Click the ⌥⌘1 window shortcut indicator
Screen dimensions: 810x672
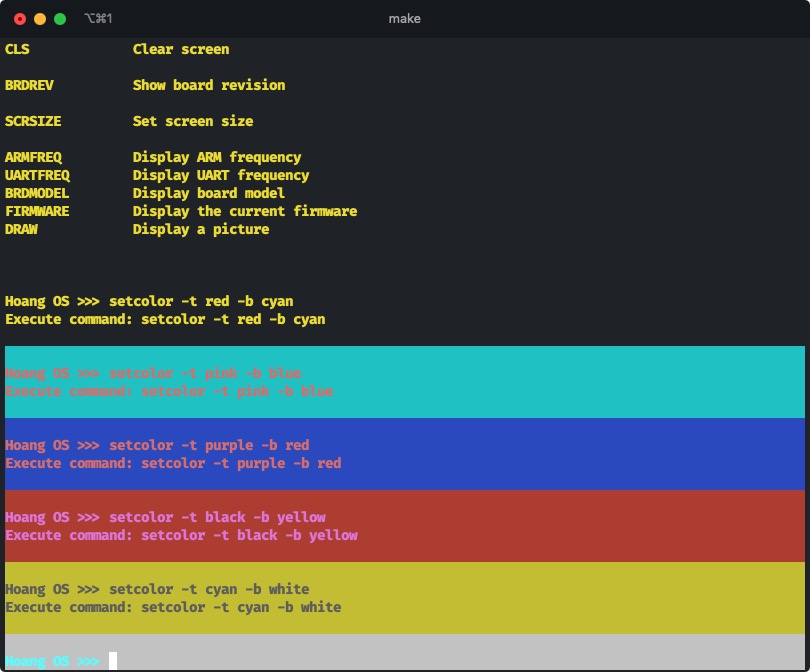click(98, 19)
